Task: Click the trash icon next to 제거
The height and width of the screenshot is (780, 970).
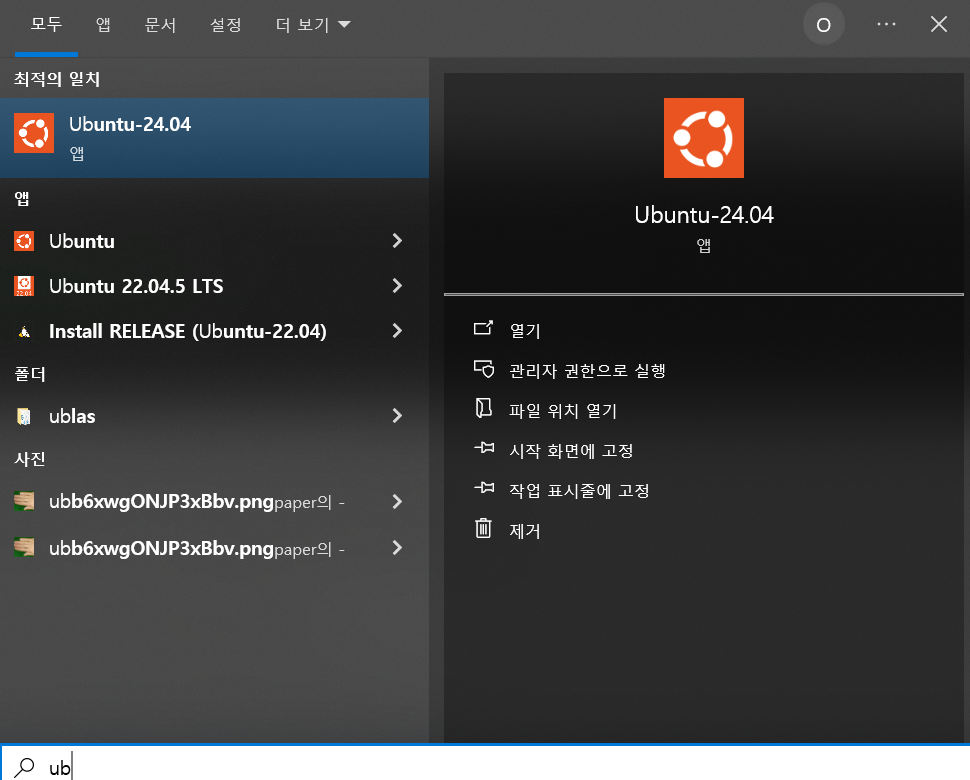Action: coord(483,528)
